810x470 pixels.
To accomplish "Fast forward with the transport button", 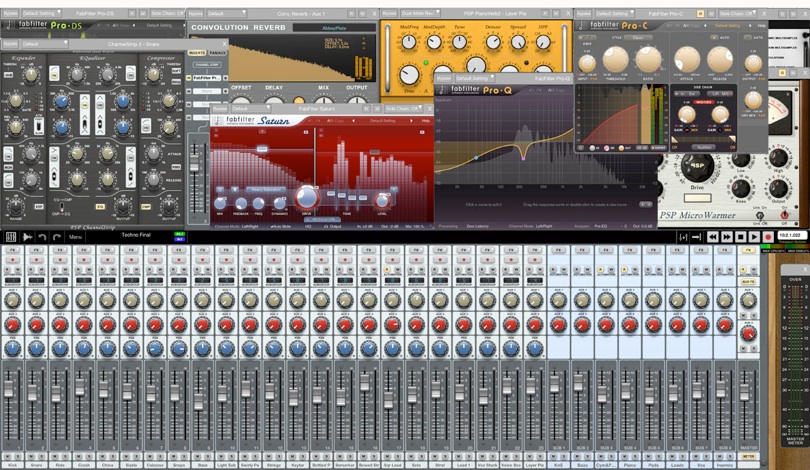I will pos(726,237).
